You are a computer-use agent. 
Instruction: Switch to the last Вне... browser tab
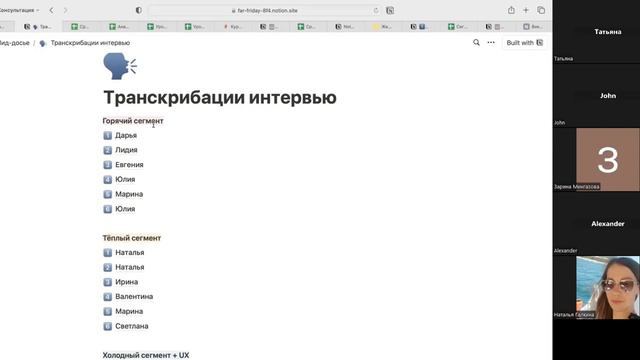[533, 27]
